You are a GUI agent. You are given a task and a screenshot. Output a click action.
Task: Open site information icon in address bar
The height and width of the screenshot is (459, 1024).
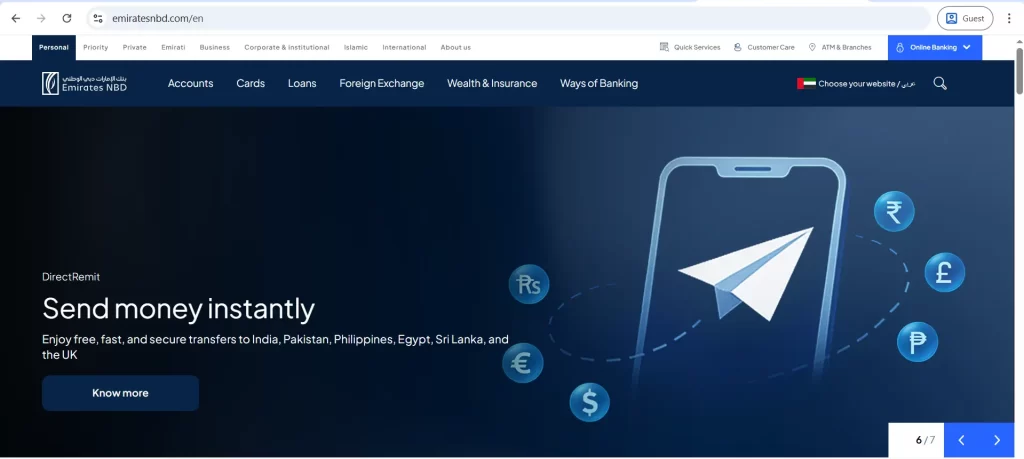98,18
